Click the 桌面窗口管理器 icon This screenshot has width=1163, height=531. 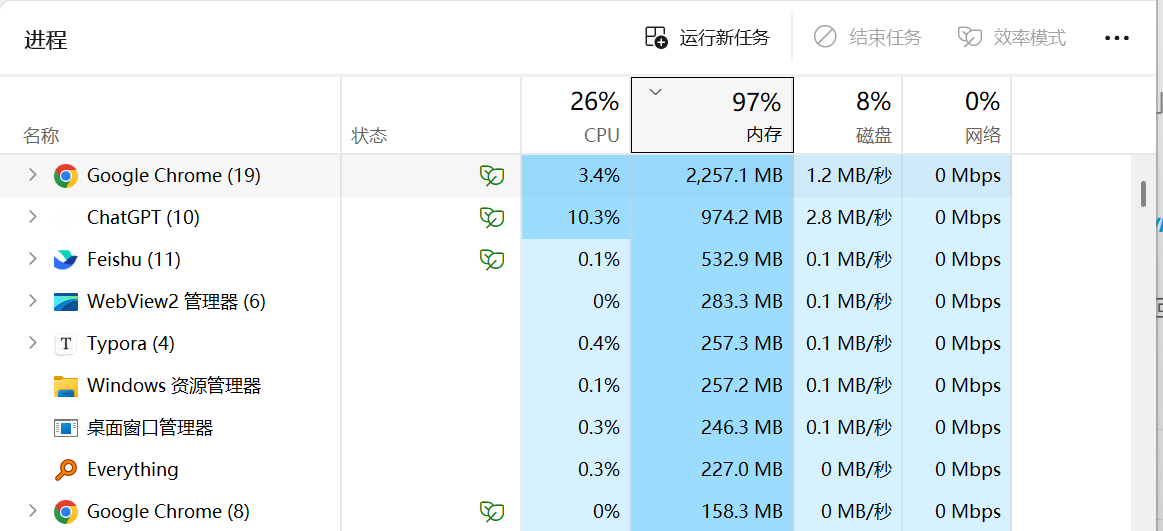click(x=66, y=428)
